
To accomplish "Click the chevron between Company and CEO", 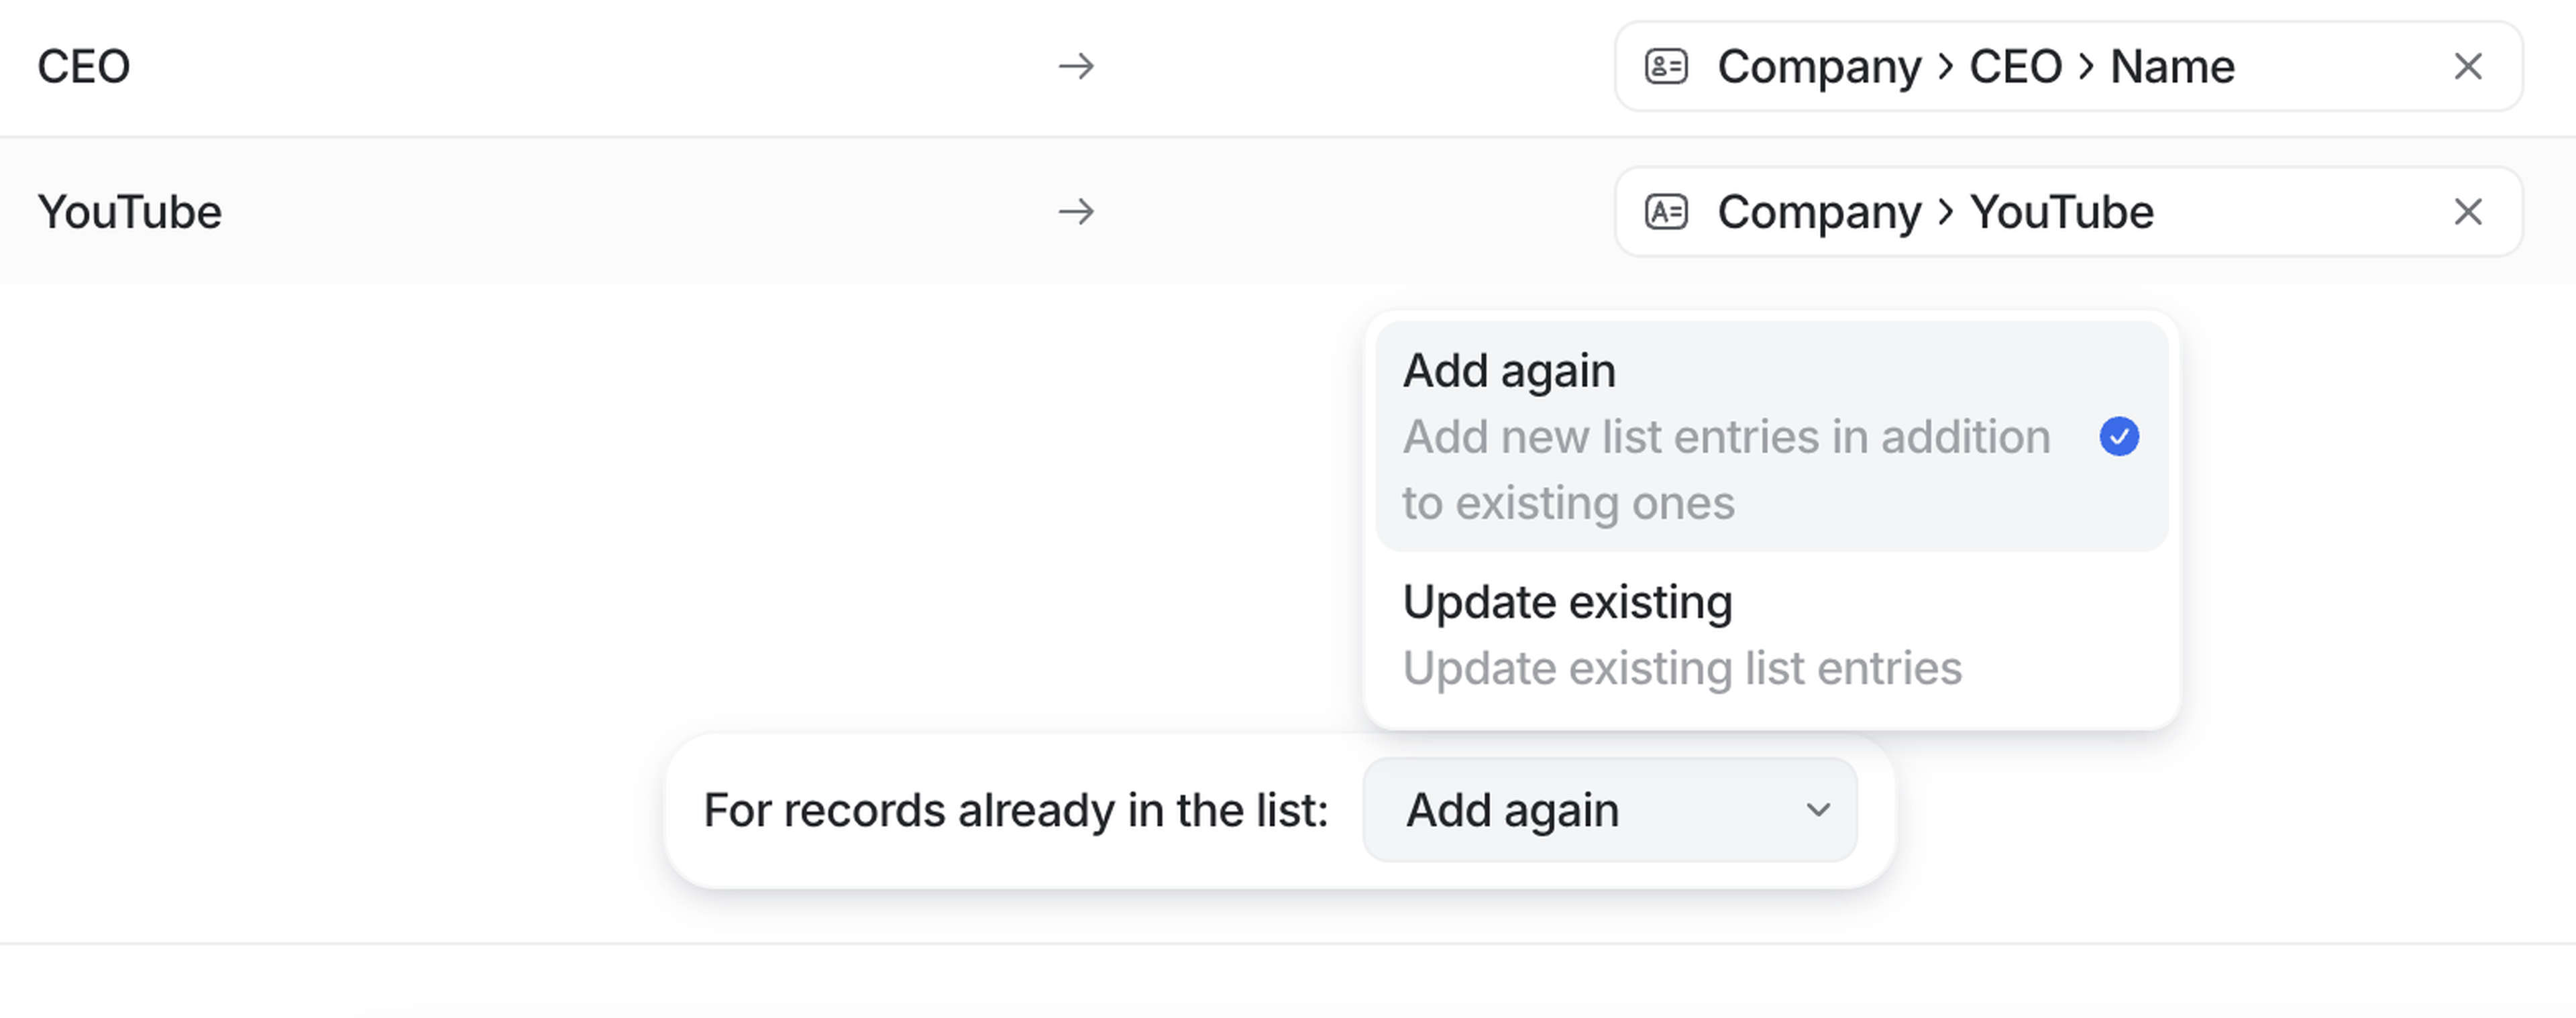I will pyautogui.click(x=1945, y=67).
